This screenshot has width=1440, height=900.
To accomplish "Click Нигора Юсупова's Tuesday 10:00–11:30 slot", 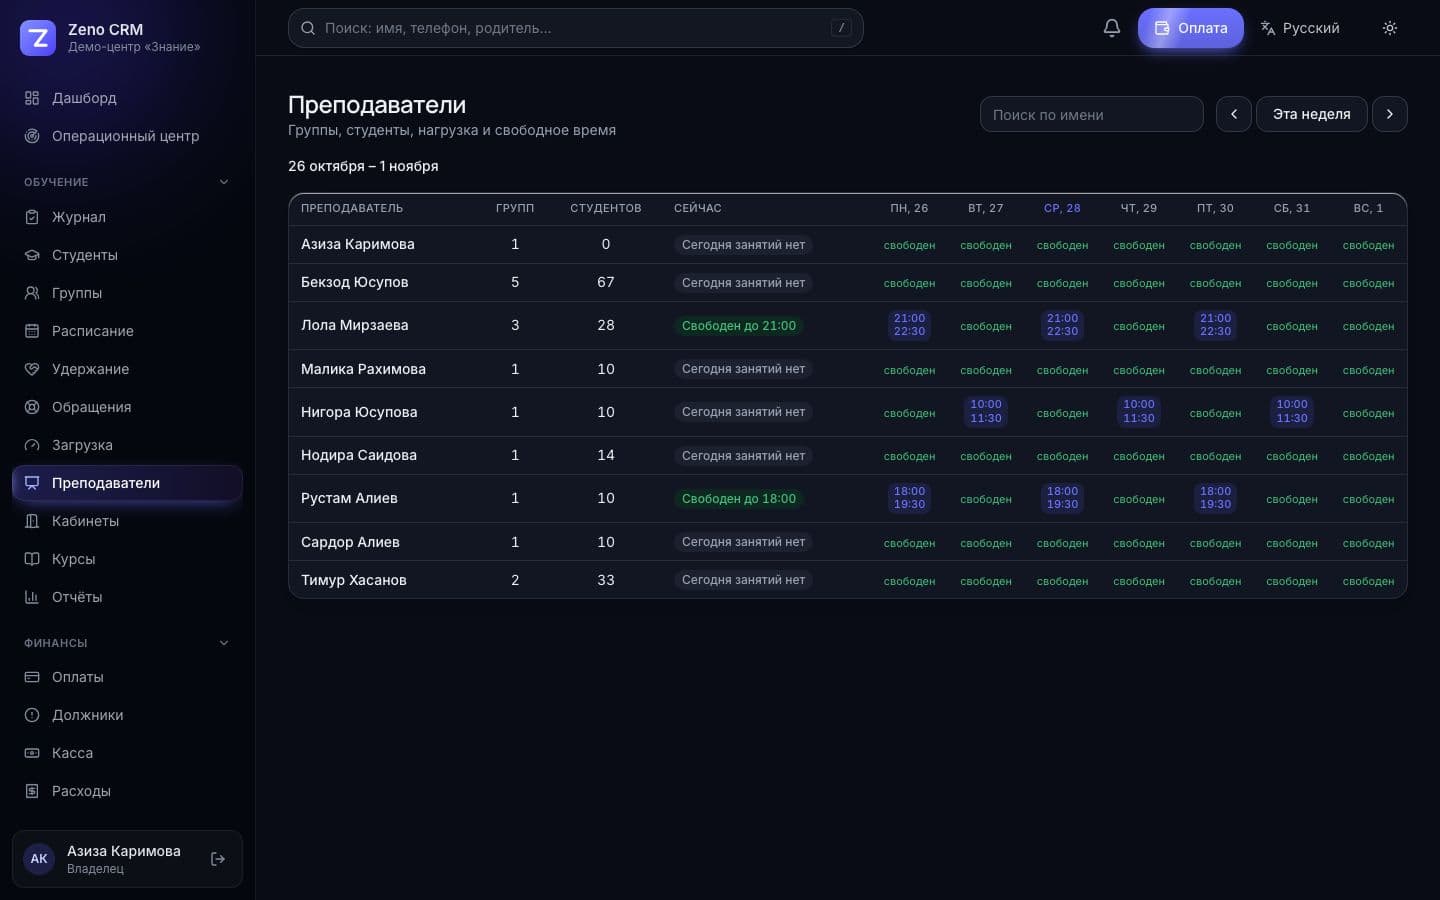I will tap(986, 412).
